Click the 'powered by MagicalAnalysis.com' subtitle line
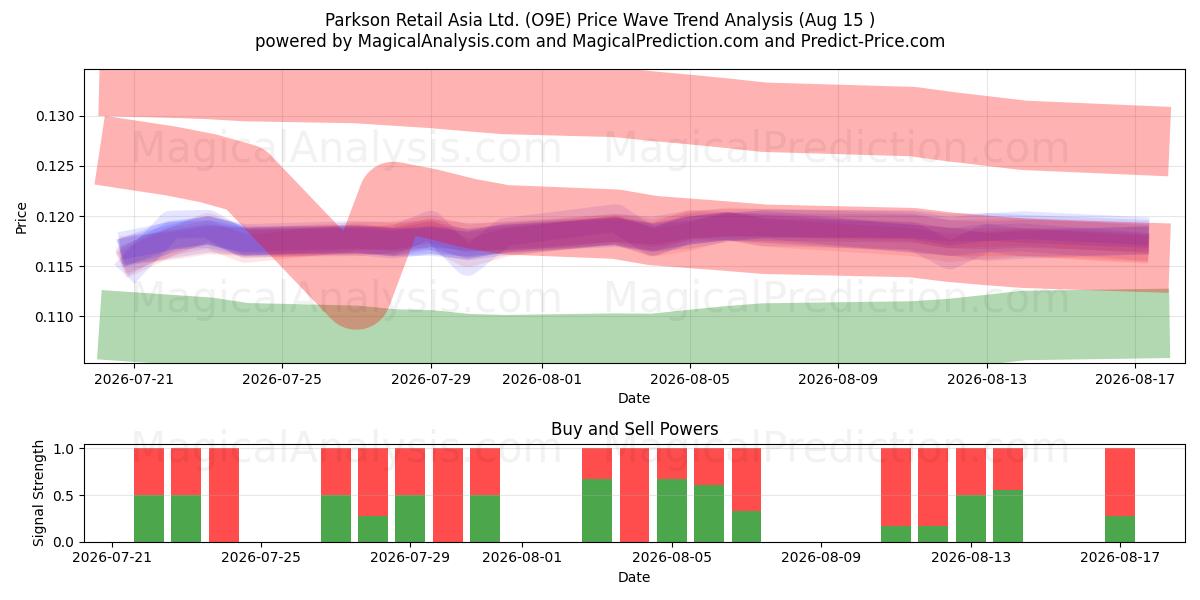This screenshot has width=1200, height=600. pyautogui.click(x=600, y=41)
